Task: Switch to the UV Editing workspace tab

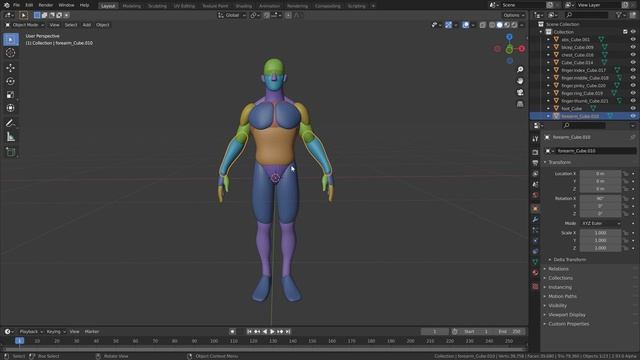Action: [184, 6]
